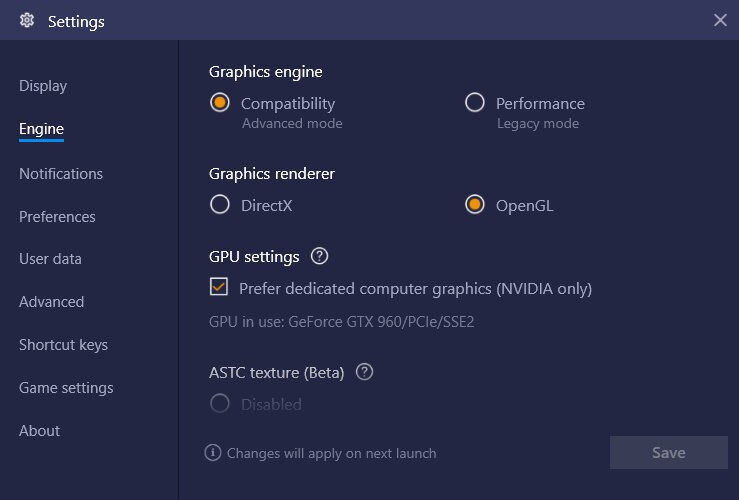Show the Advanced settings tab
Viewport: 739px width, 500px height.
pyautogui.click(x=51, y=302)
